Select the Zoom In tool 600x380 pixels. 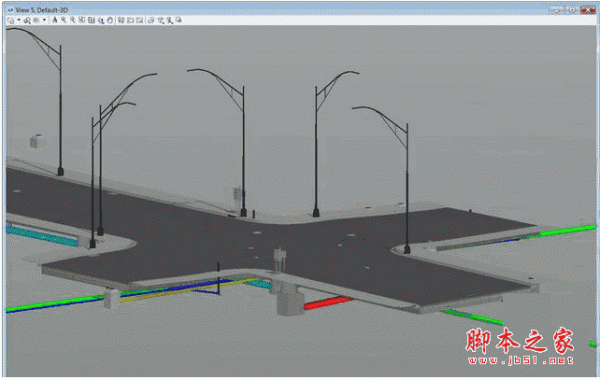coord(64,20)
